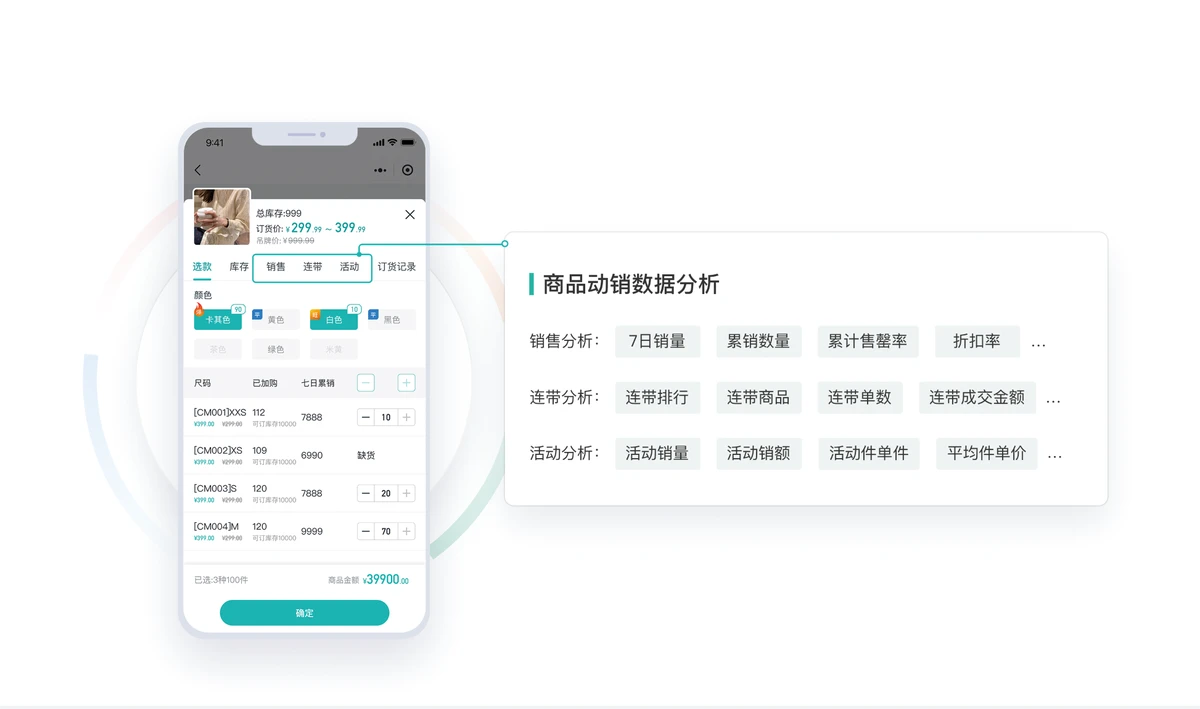Open the 活动 tab
1200x709 pixels.
(x=349, y=267)
